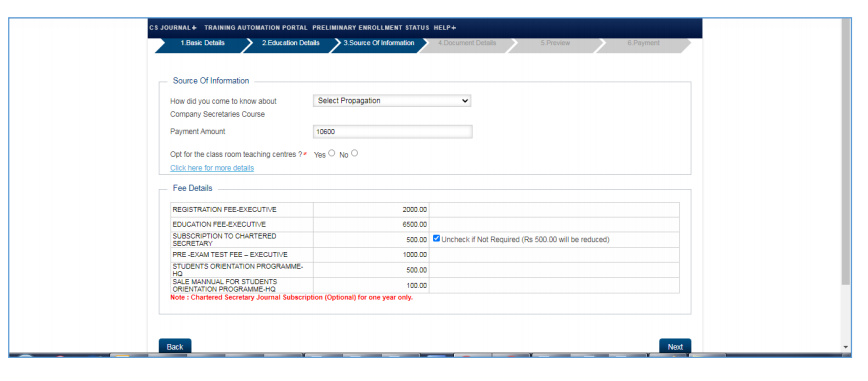The image size is (868, 381).
Task: Click the scrollbar down arrow
Action: pos(845,347)
